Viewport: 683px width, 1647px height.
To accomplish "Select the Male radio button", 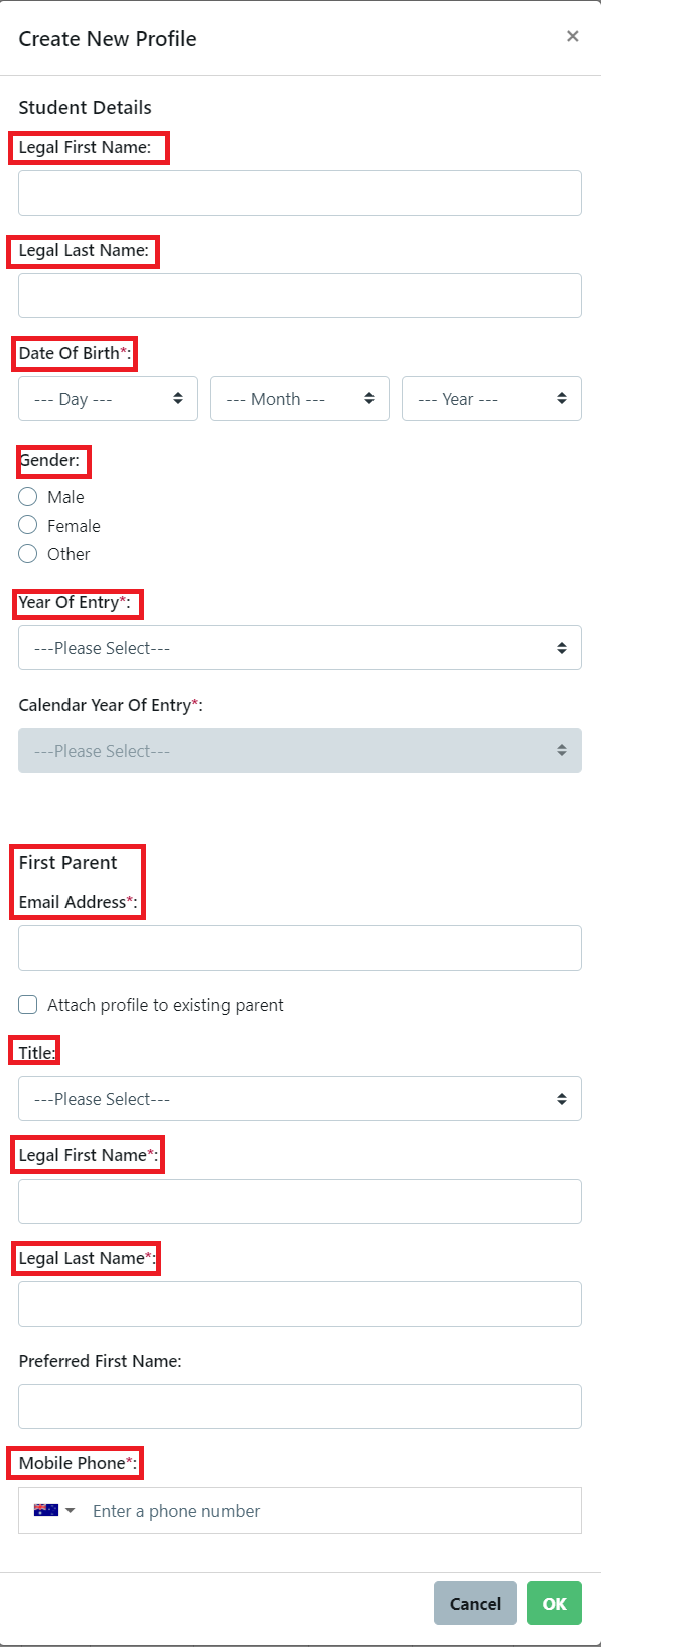I will [27, 496].
